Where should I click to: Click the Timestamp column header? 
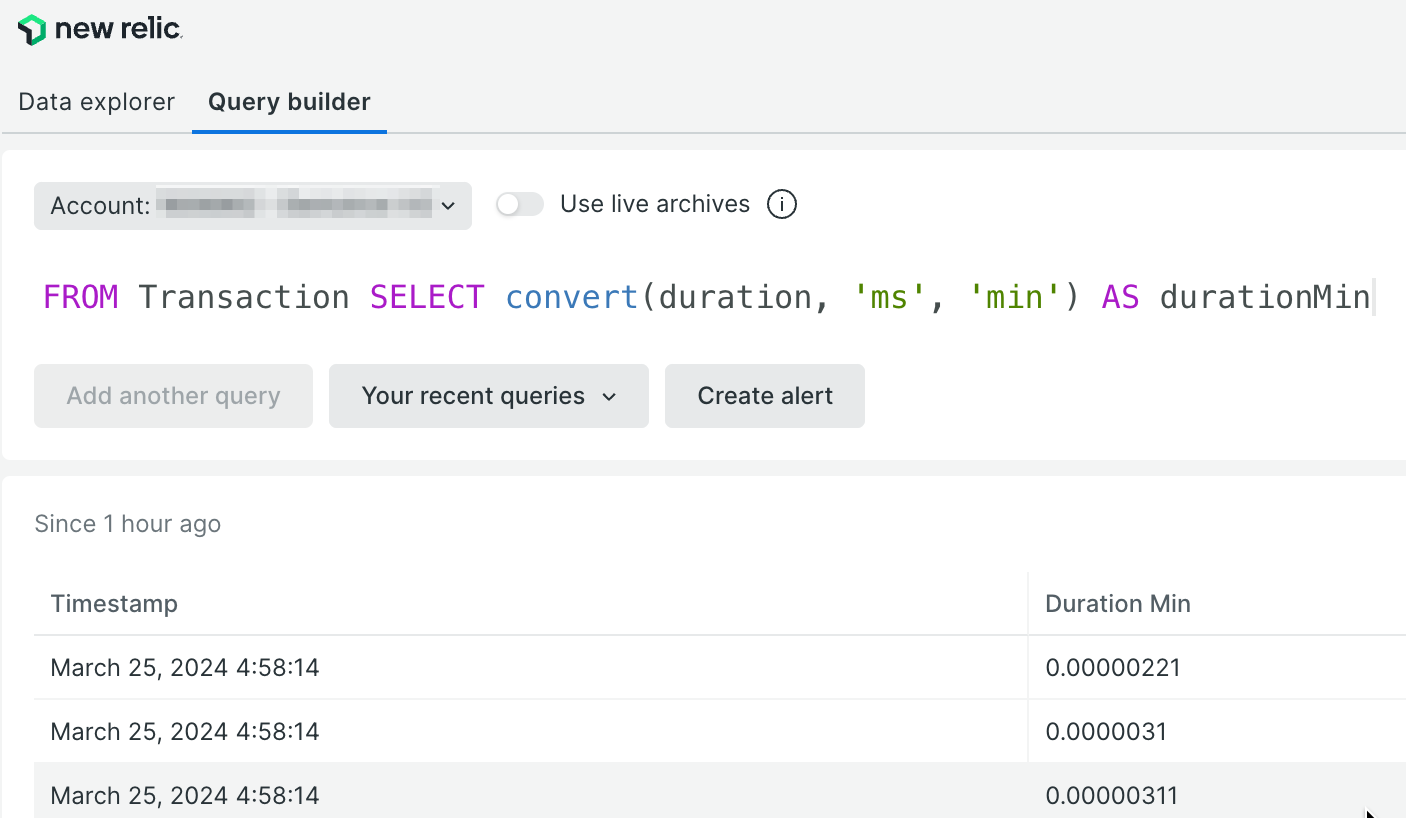coord(114,604)
